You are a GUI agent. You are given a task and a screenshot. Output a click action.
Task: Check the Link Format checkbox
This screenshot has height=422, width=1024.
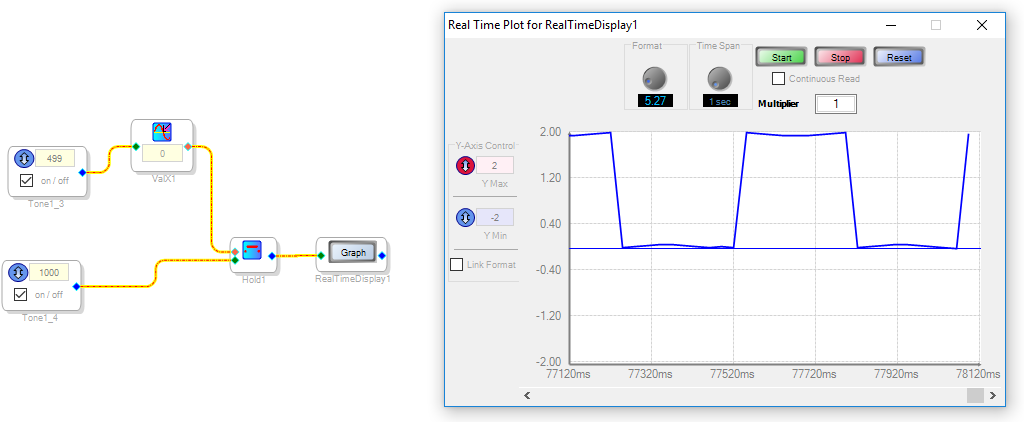457,265
